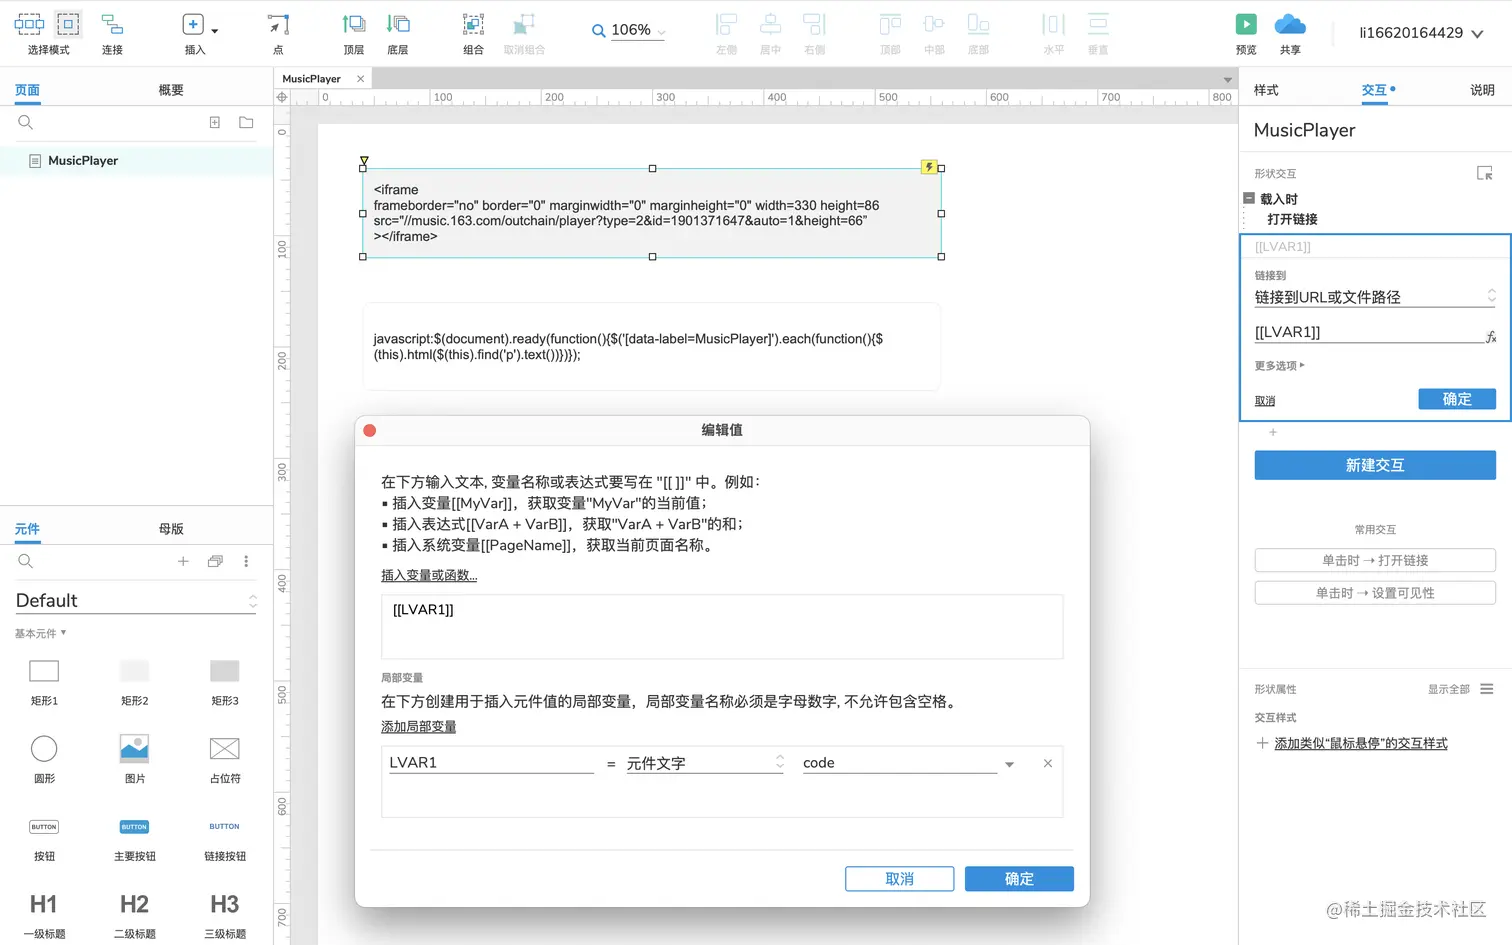Viewport: 1512px width, 945px height.
Task: Click the LVAR1 variable name field
Action: [491, 763]
